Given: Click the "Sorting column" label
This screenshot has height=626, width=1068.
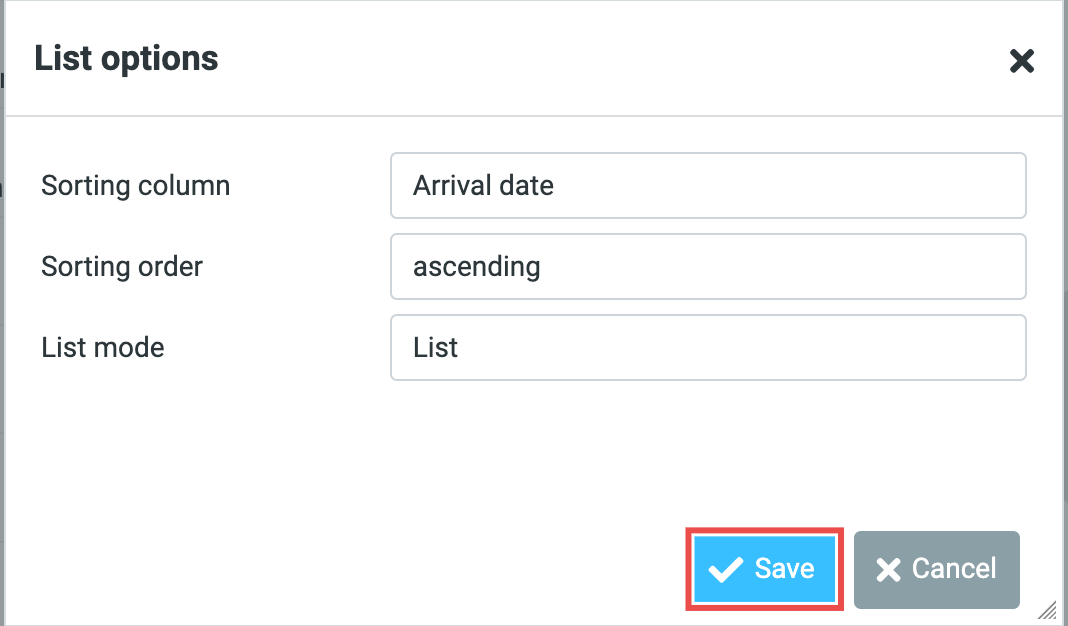Looking at the screenshot, I should 136,186.
